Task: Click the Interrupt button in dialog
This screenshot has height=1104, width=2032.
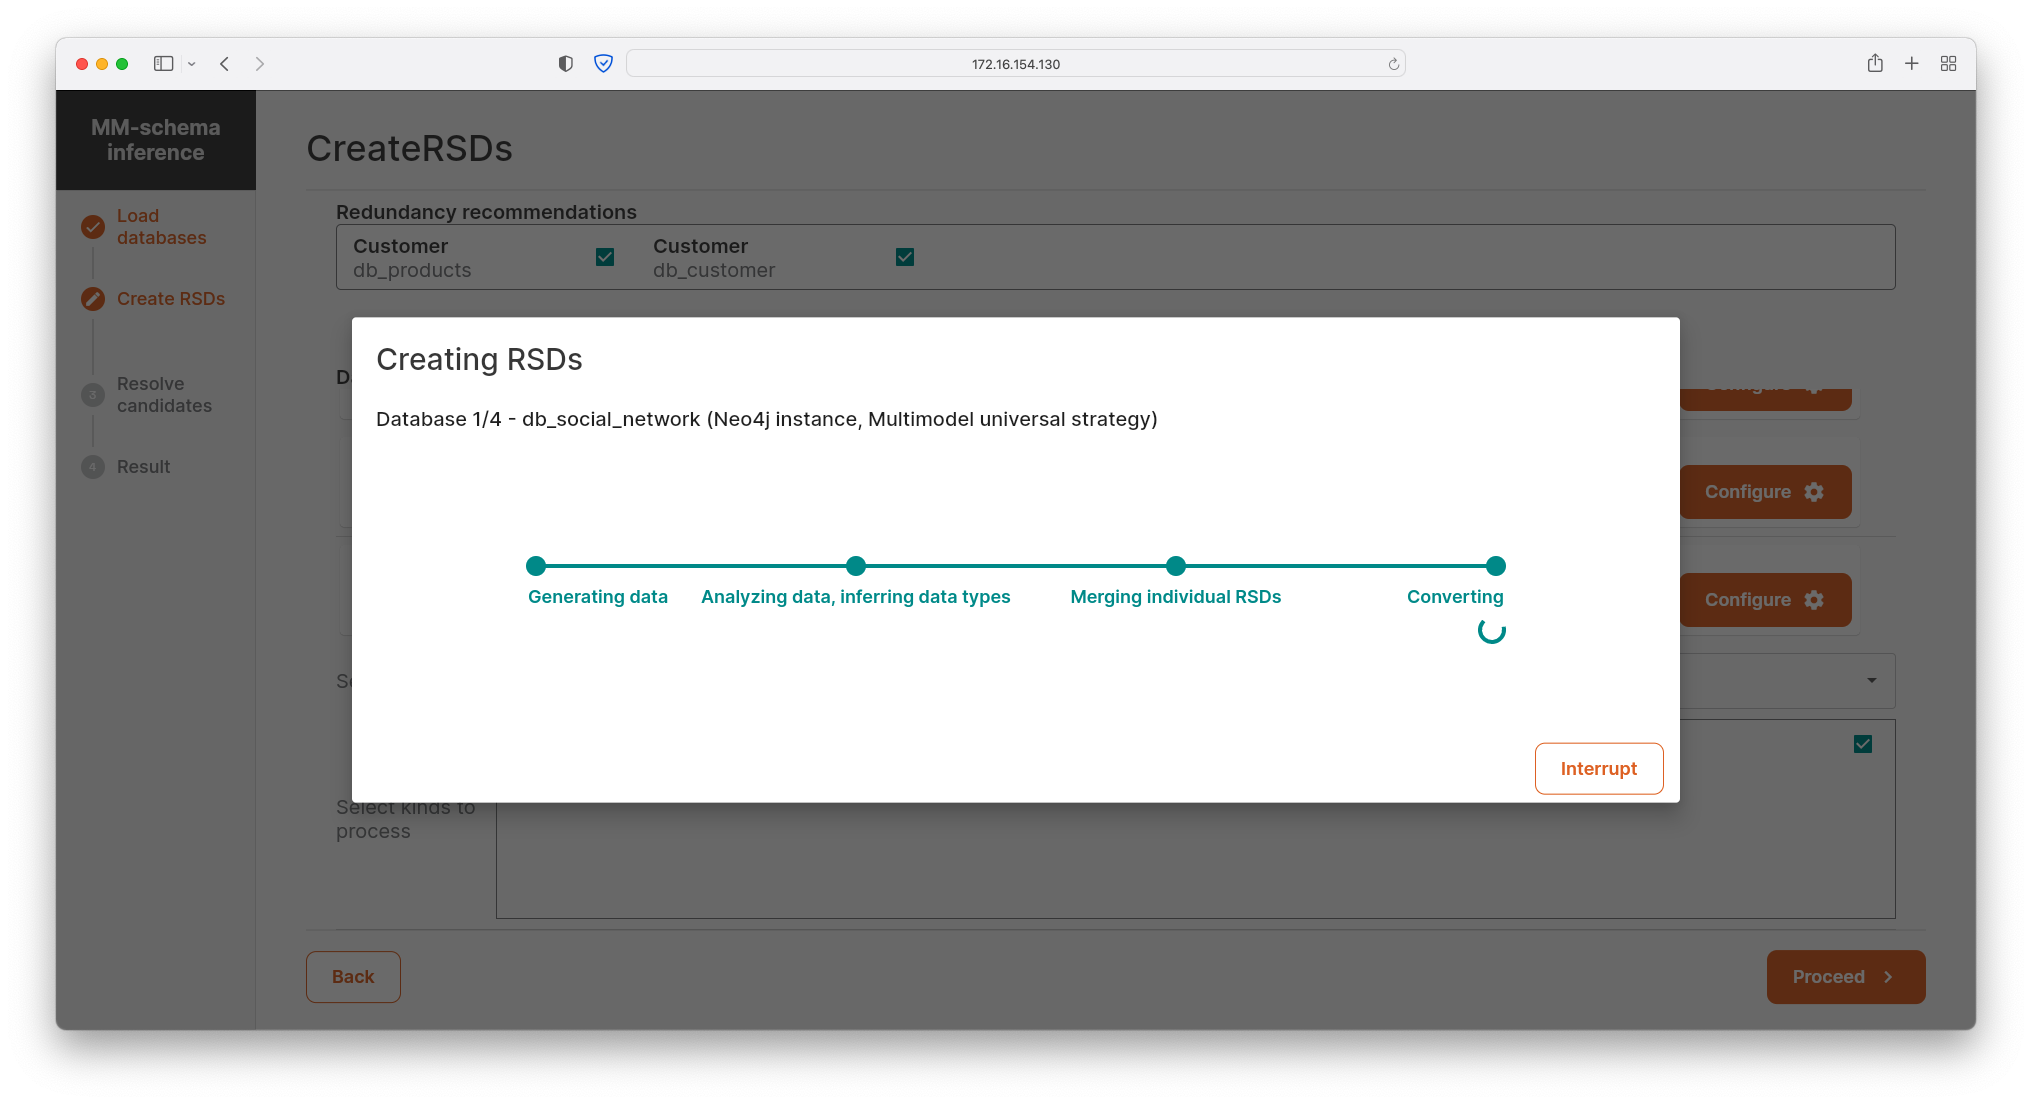Action: (x=1598, y=768)
